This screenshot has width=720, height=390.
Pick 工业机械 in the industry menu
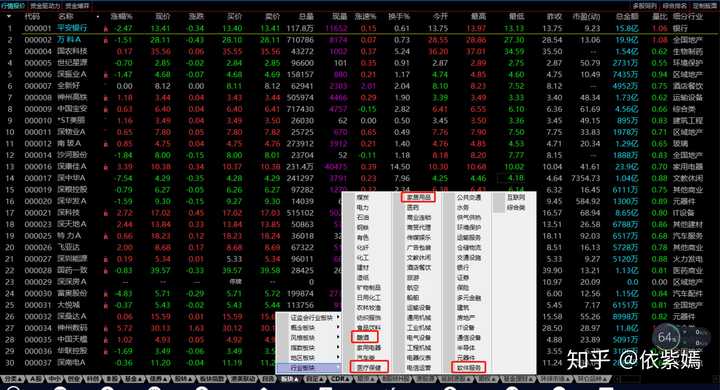click(x=418, y=328)
